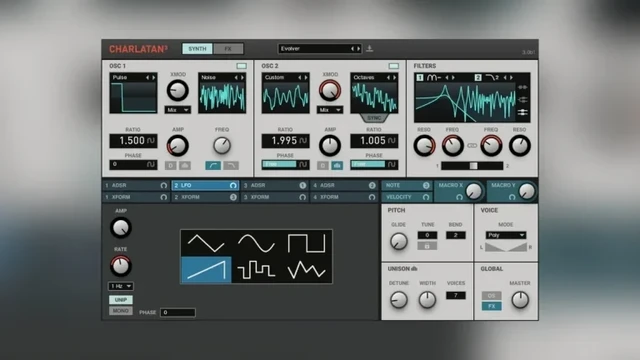Screen dimensions: 640x360
Task: Click the global FX button
Action: pyautogui.click(x=491, y=306)
